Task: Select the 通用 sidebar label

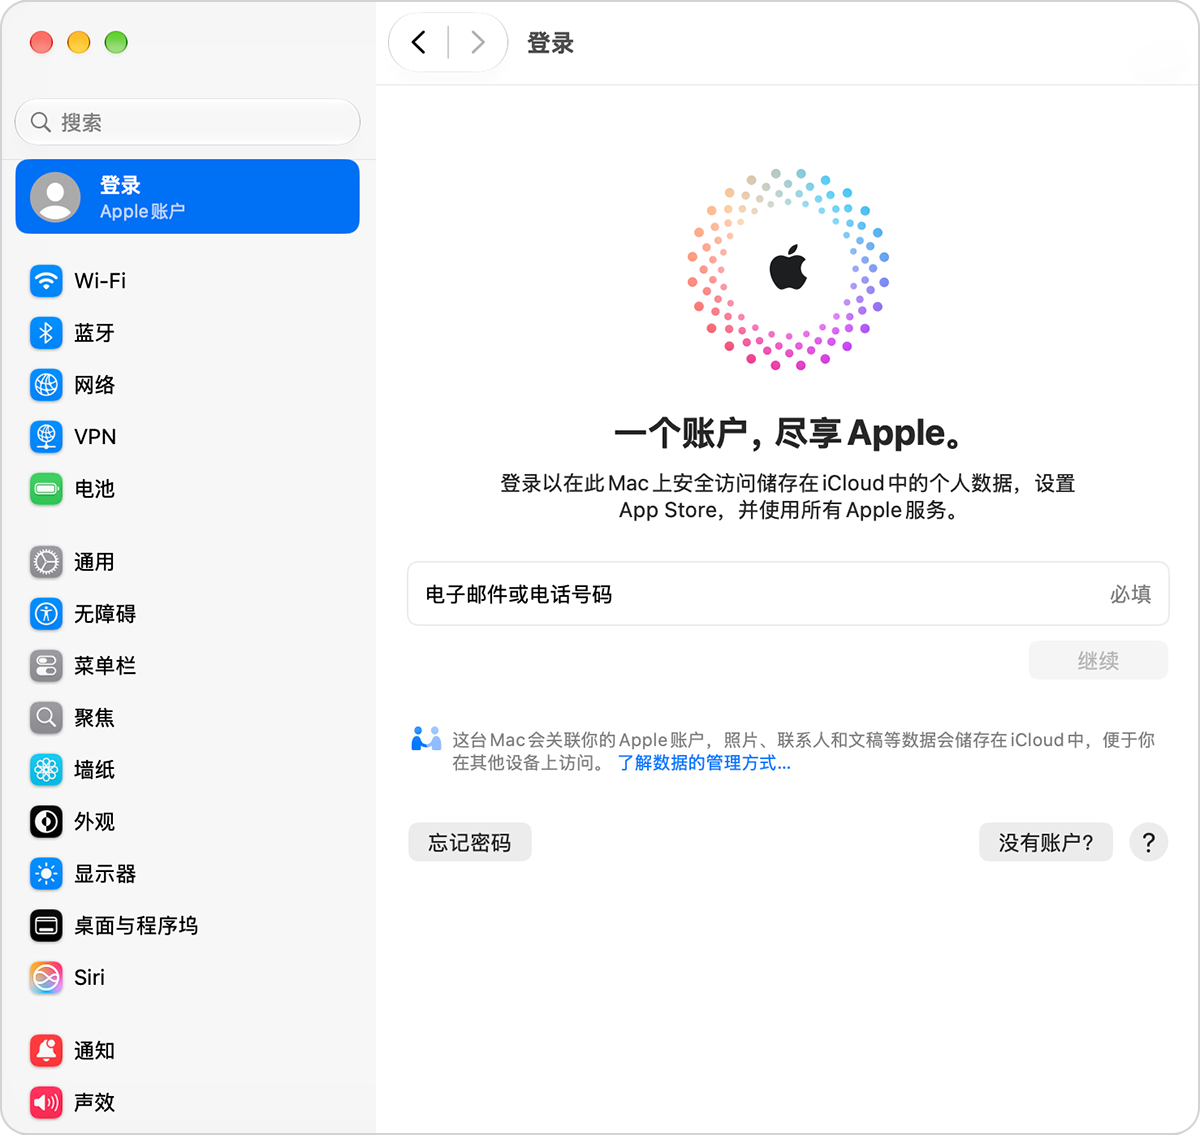Action: tap(94, 562)
